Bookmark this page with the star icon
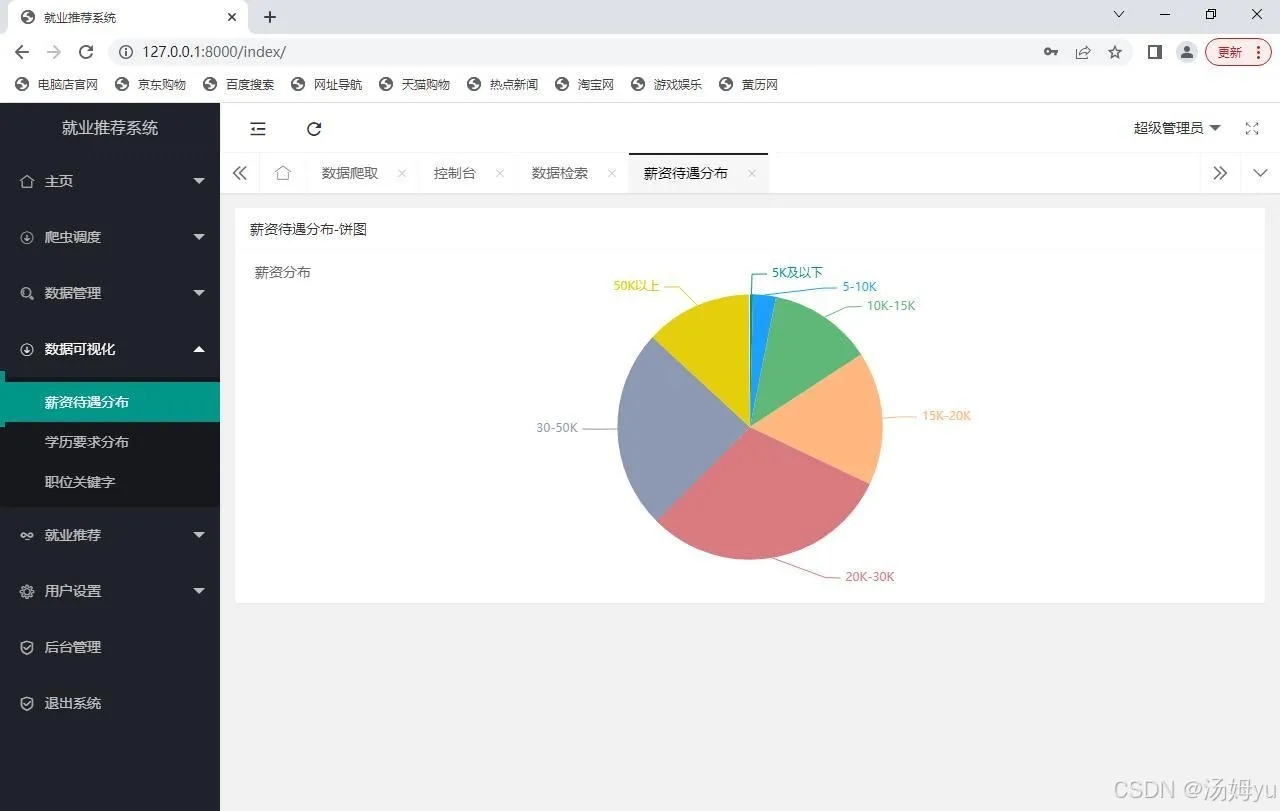 [x=1115, y=52]
